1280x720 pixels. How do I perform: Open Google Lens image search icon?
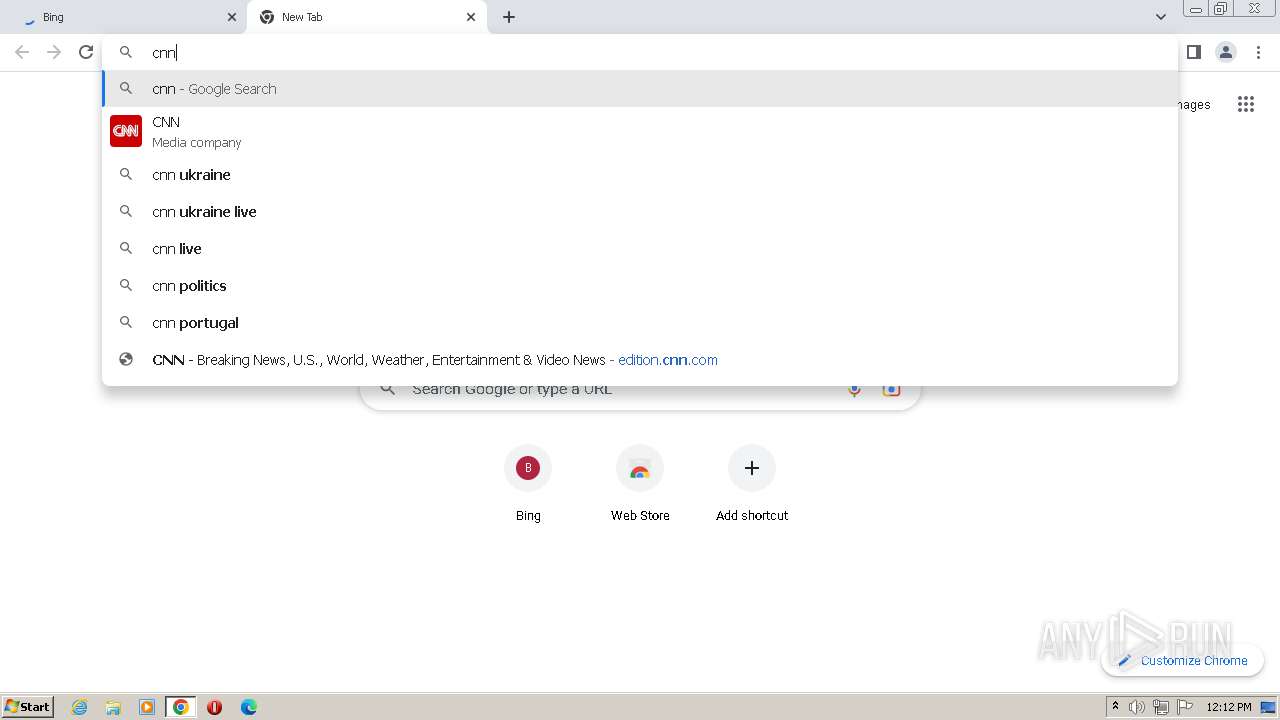(x=891, y=390)
